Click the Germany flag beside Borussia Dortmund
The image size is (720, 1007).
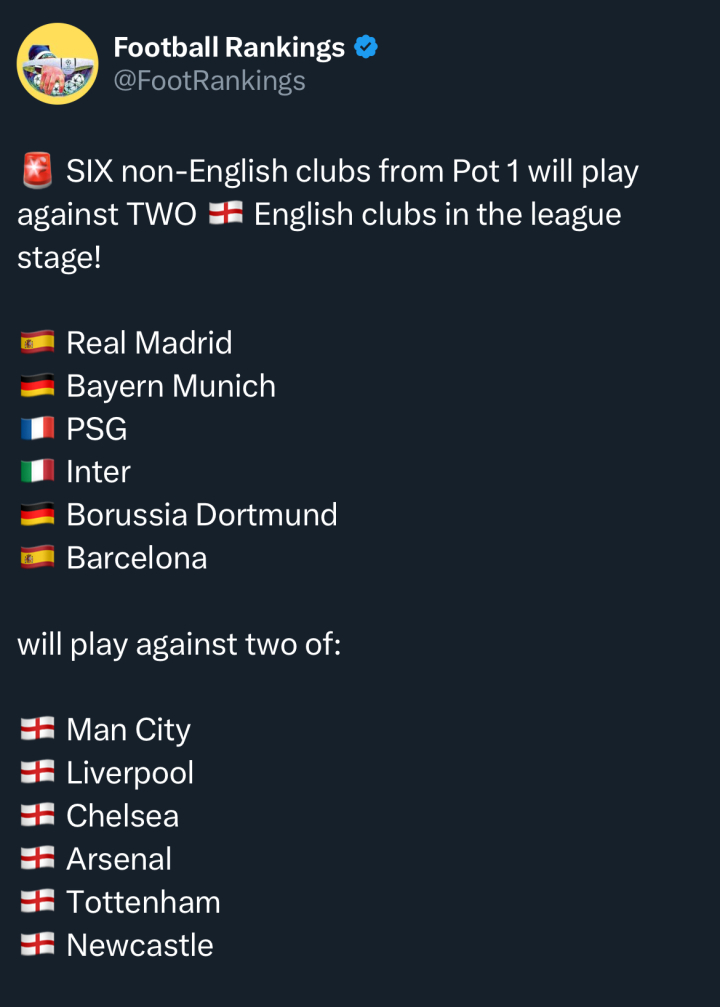click(x=37, y=514)
